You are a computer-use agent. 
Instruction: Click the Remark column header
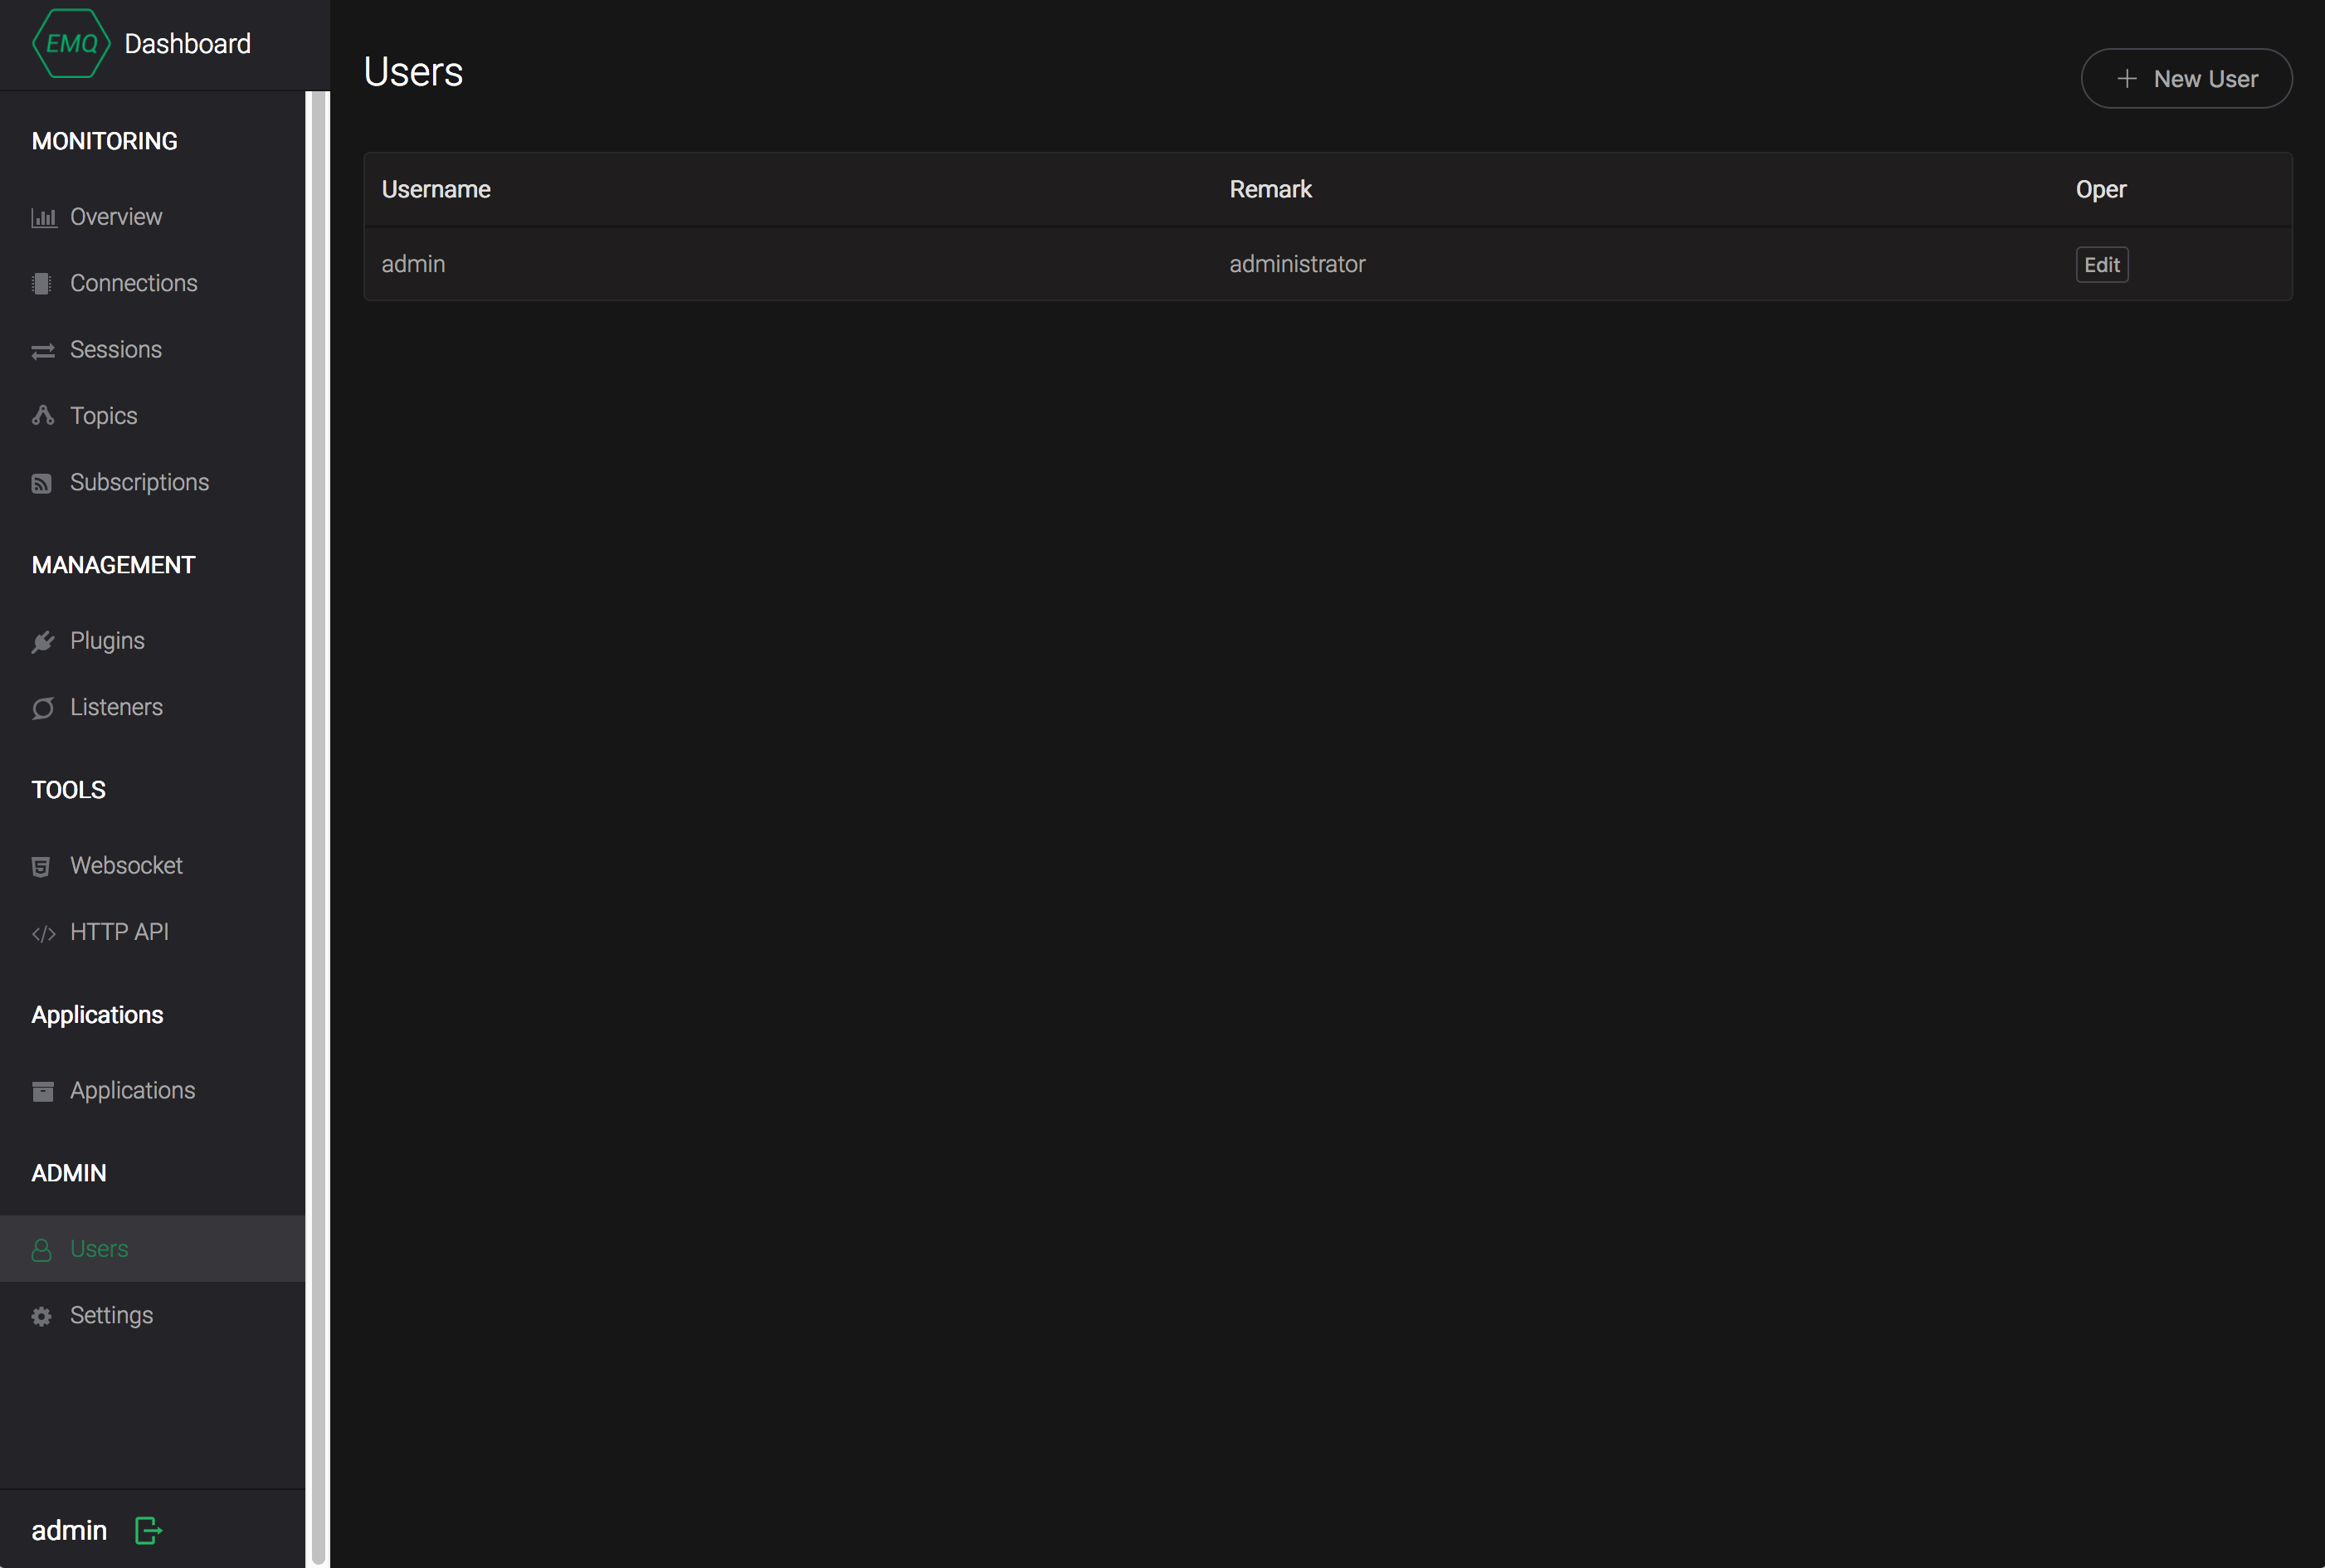click(1270, 190)
